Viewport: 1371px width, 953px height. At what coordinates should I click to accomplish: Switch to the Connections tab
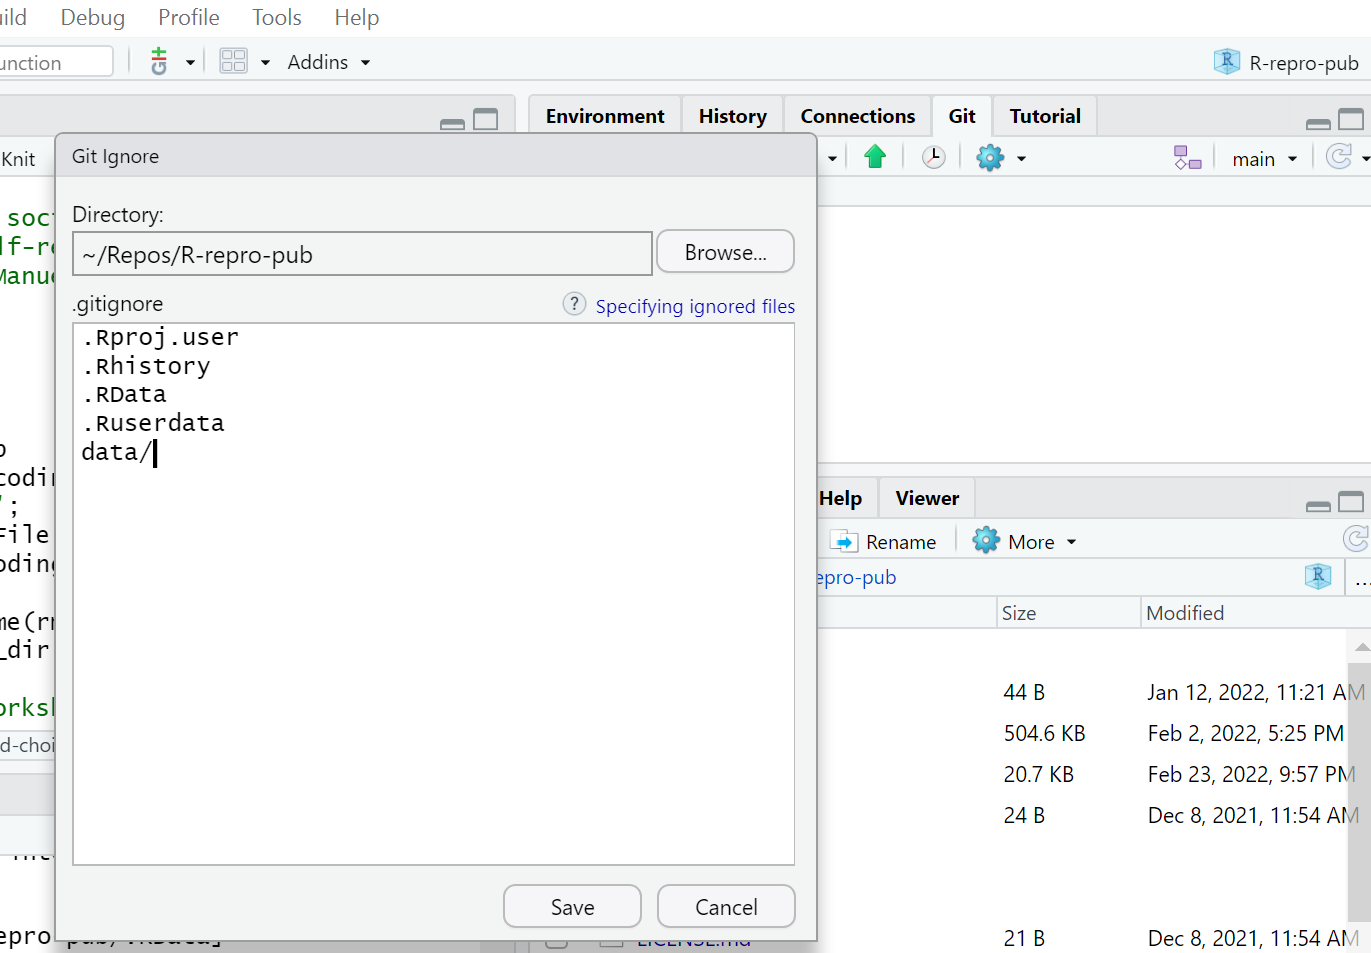[858, 116]
